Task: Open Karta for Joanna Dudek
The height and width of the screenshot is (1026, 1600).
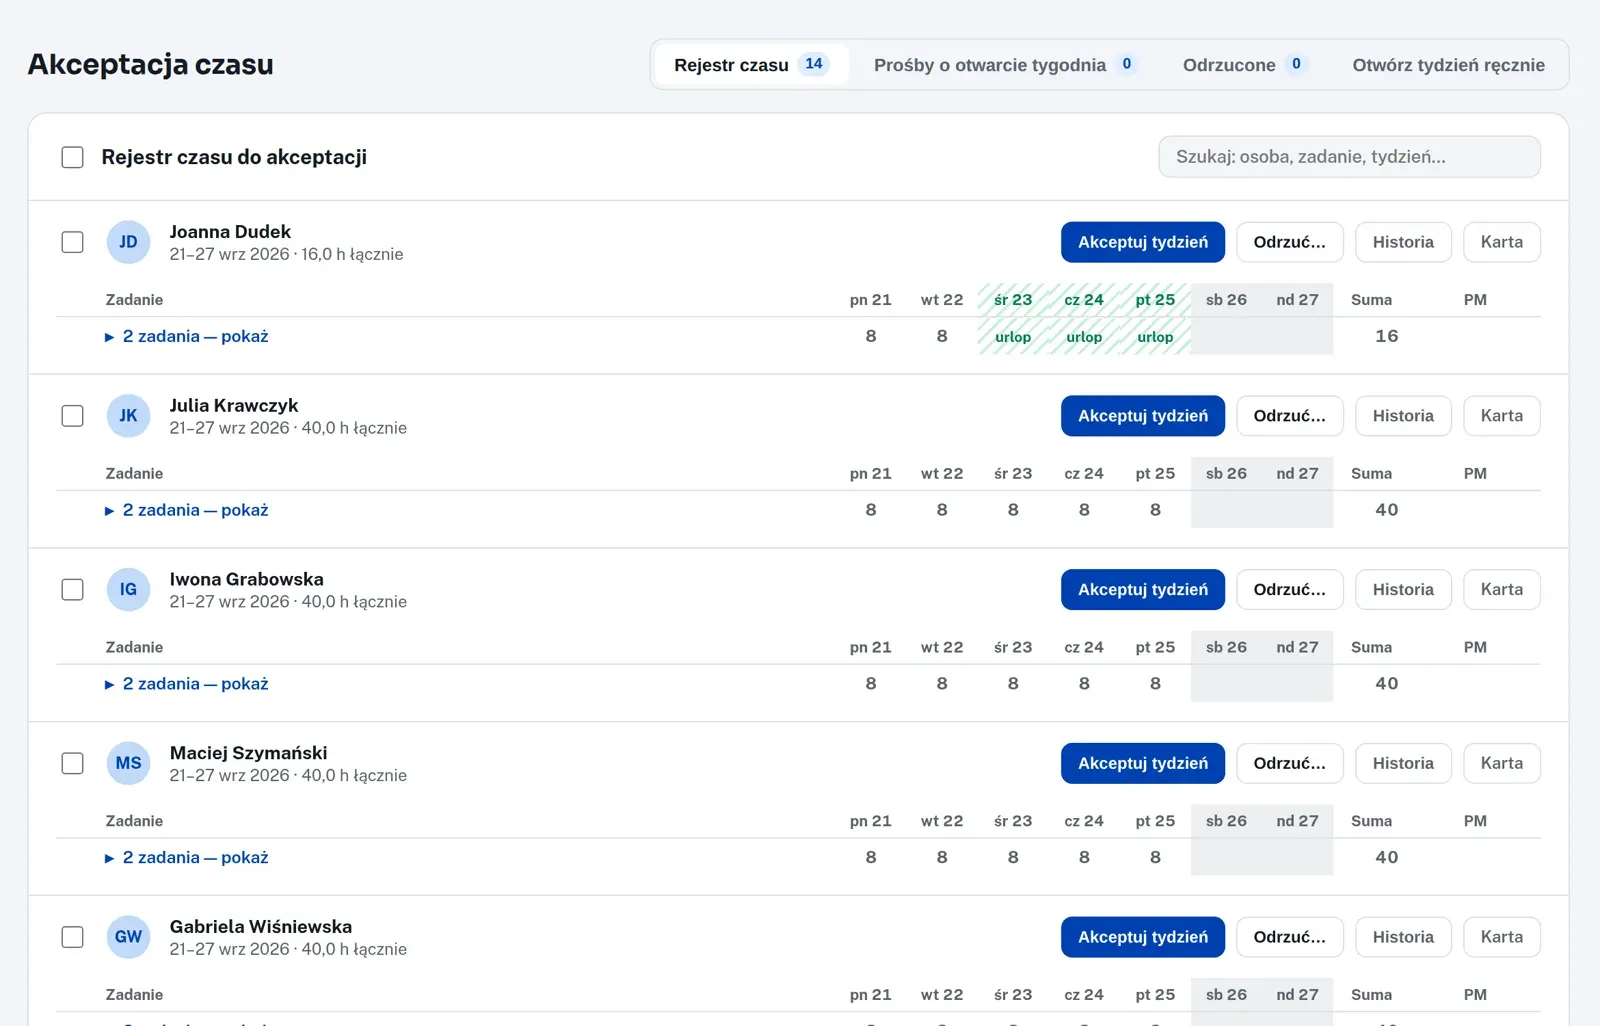Action: click(x=1502, y=242)
